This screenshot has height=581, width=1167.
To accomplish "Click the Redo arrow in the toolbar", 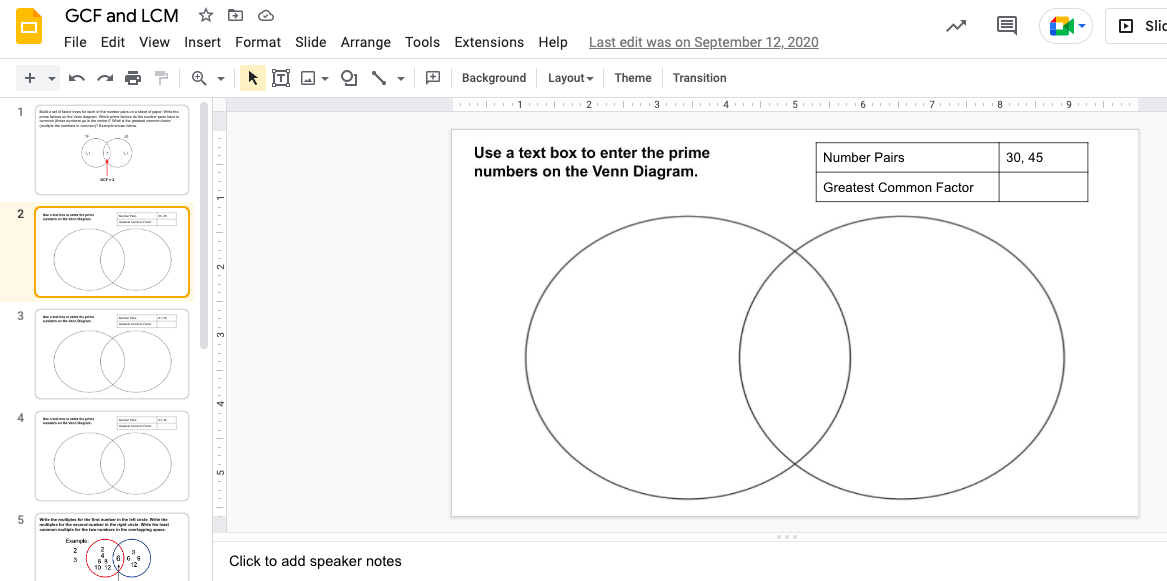I will [x=104, y=78].
